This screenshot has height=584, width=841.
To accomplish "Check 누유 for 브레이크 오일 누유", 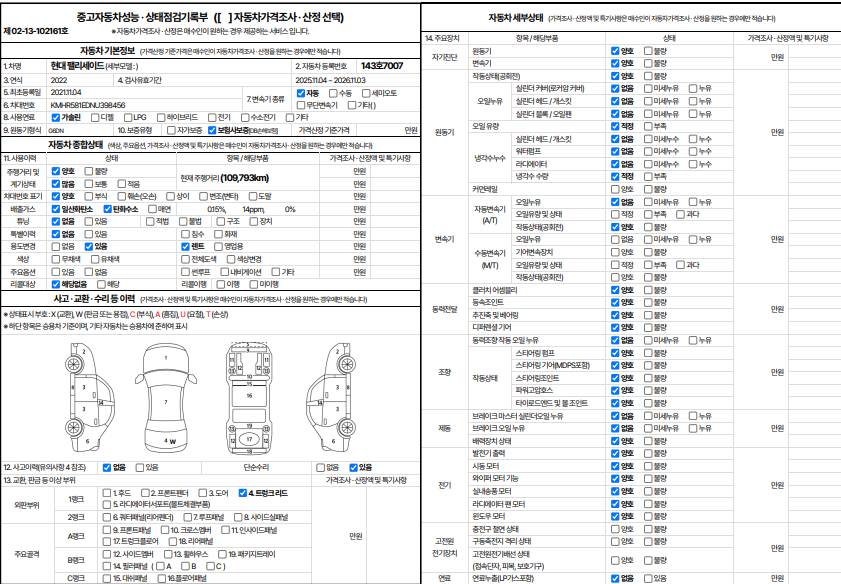I will 693,428.
